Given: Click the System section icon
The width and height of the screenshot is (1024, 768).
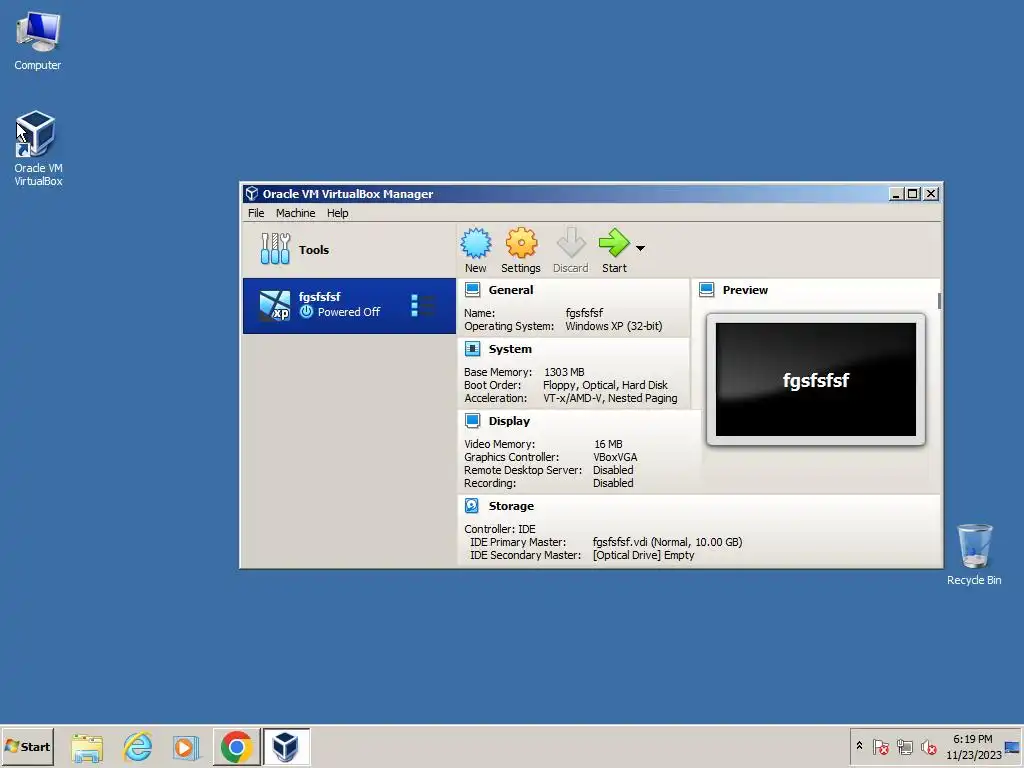Looking at the screenshot, I should [473, 349].
